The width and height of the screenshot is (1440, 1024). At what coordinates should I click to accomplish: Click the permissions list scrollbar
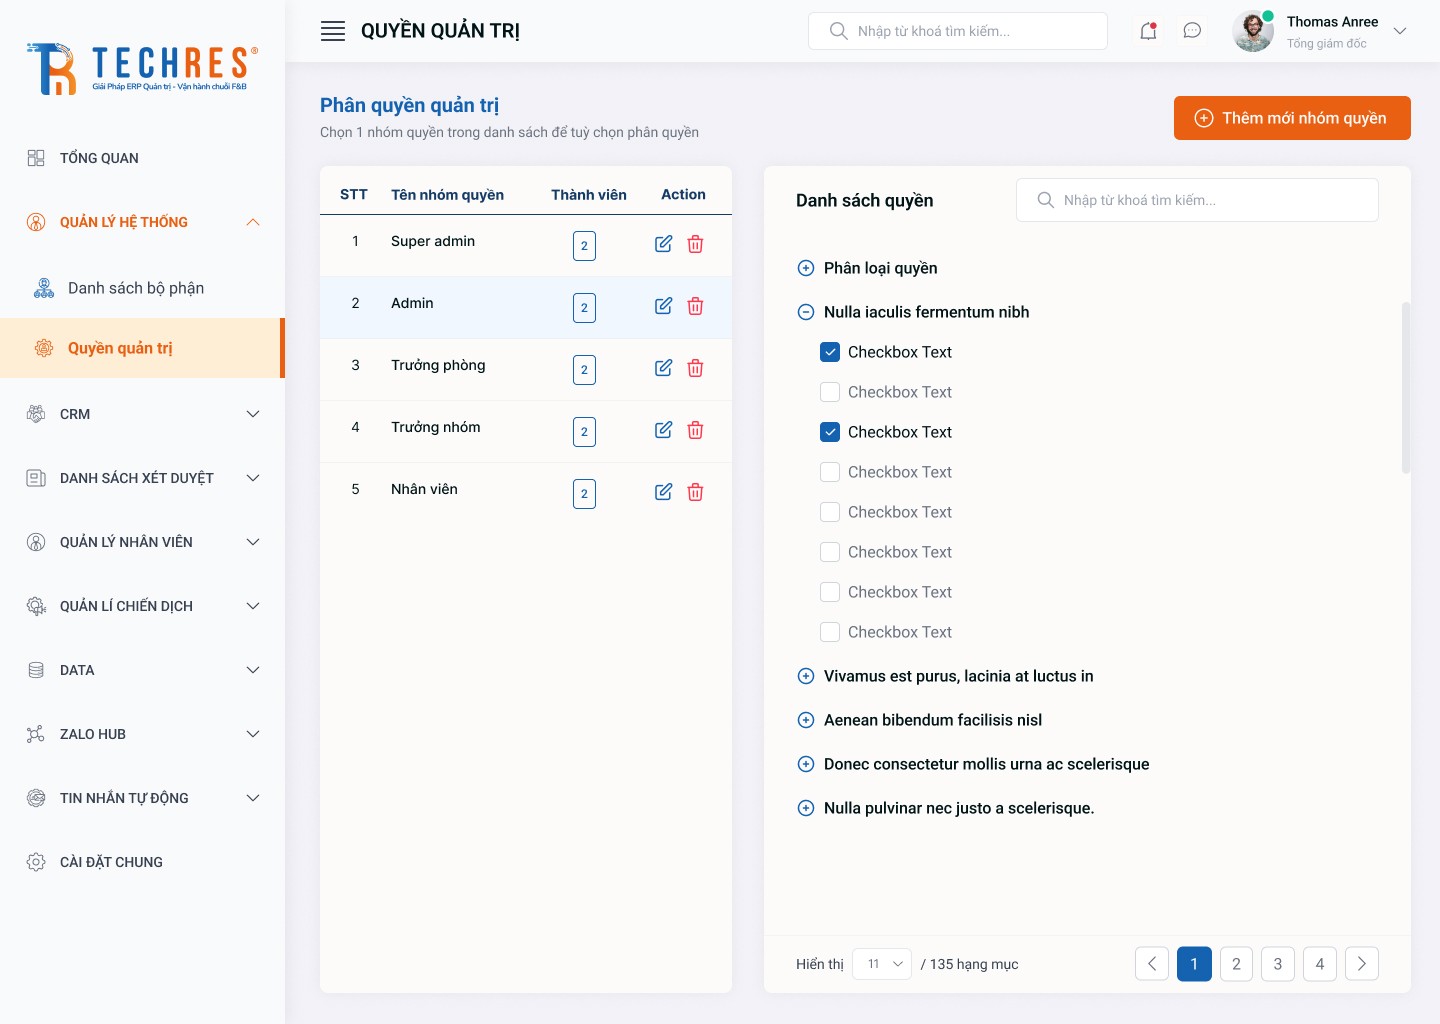pyautogui.click(x=1406, y=387)
